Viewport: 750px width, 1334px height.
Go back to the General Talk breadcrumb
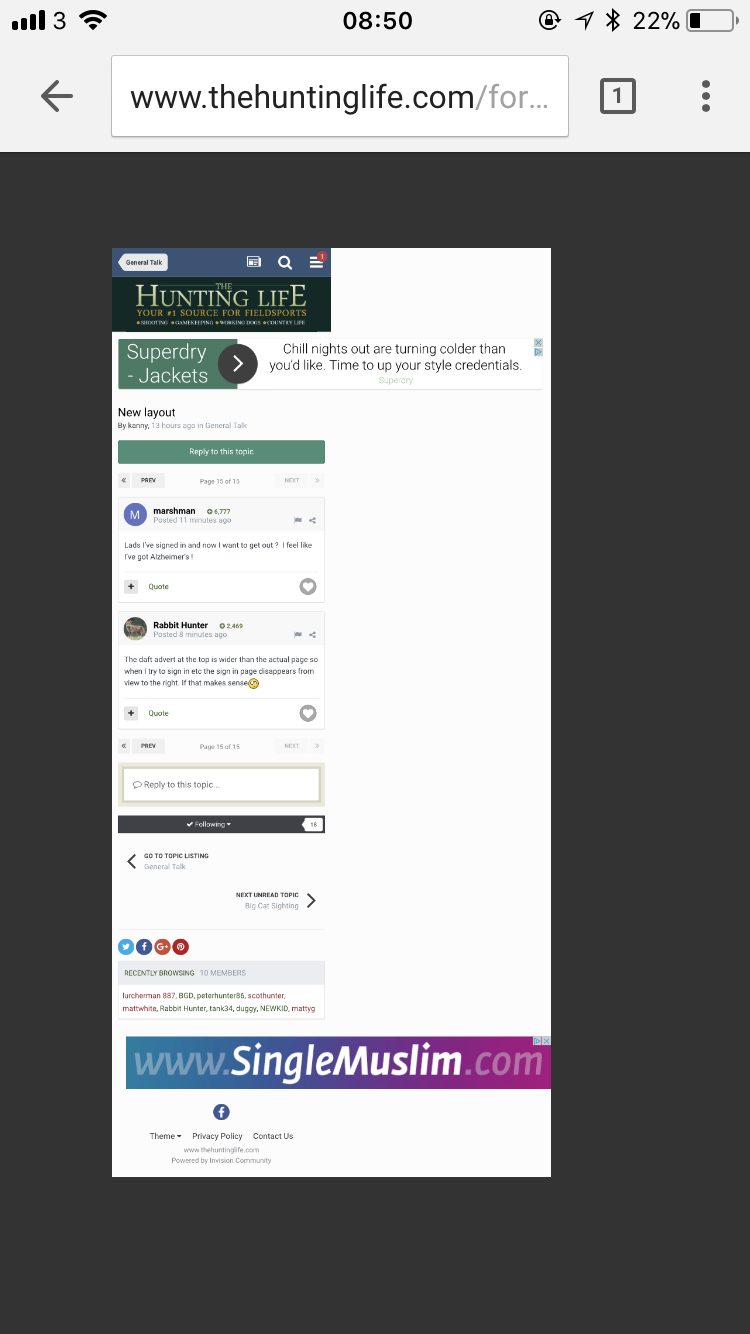click(x=143, y=262)
